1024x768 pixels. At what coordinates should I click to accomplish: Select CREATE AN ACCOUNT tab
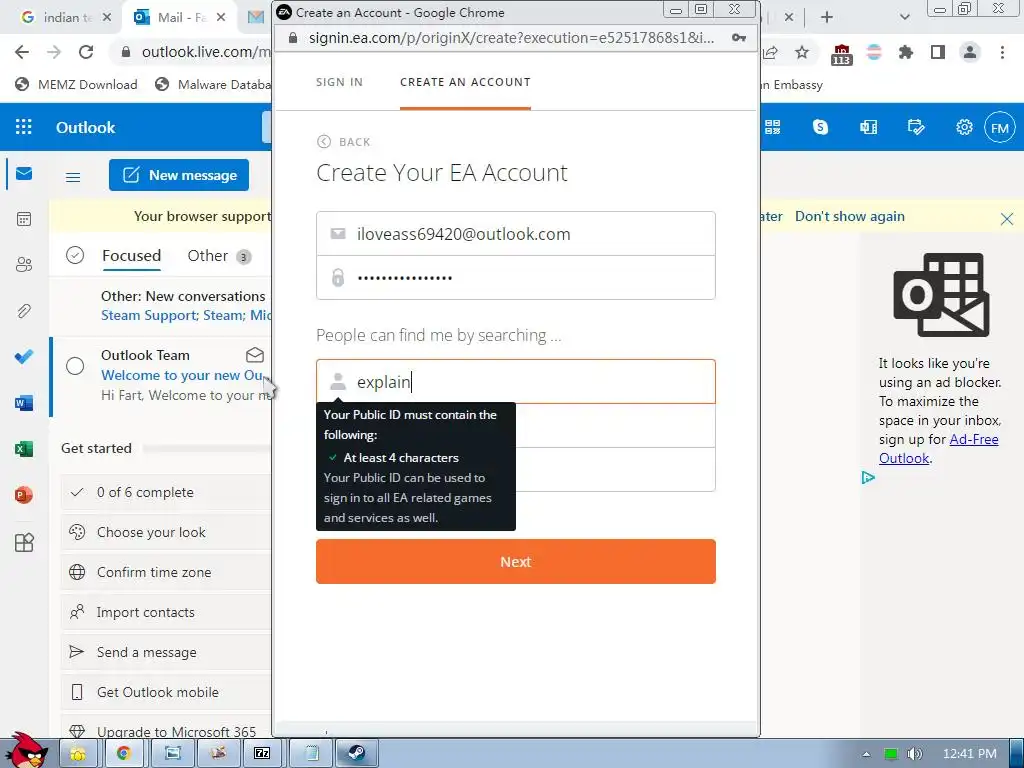click(465, 82)
